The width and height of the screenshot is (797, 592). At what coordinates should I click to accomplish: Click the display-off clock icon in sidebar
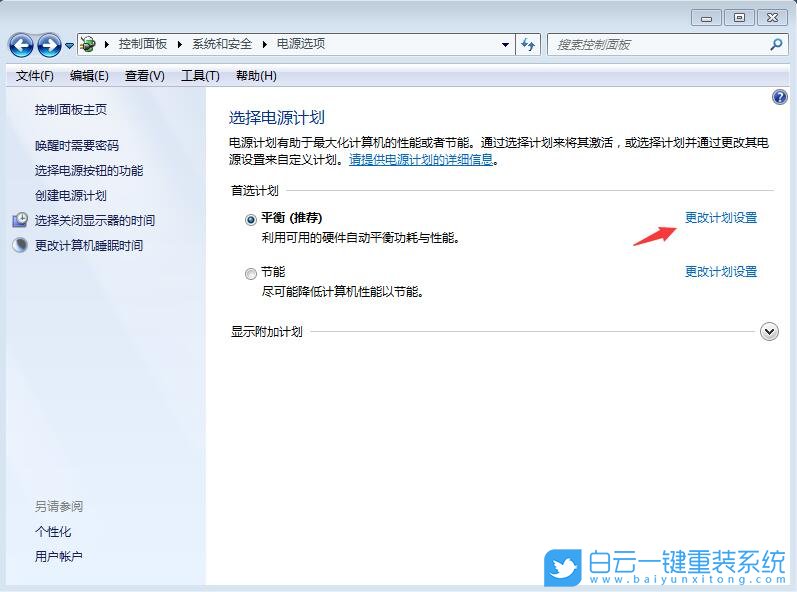click(20, 220)
